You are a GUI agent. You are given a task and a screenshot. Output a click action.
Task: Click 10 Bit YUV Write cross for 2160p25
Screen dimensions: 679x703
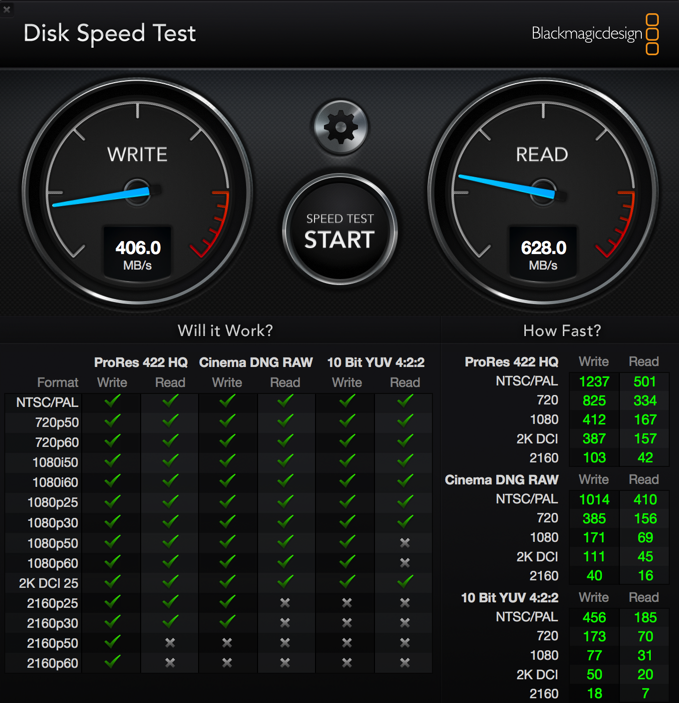(347, 603)
